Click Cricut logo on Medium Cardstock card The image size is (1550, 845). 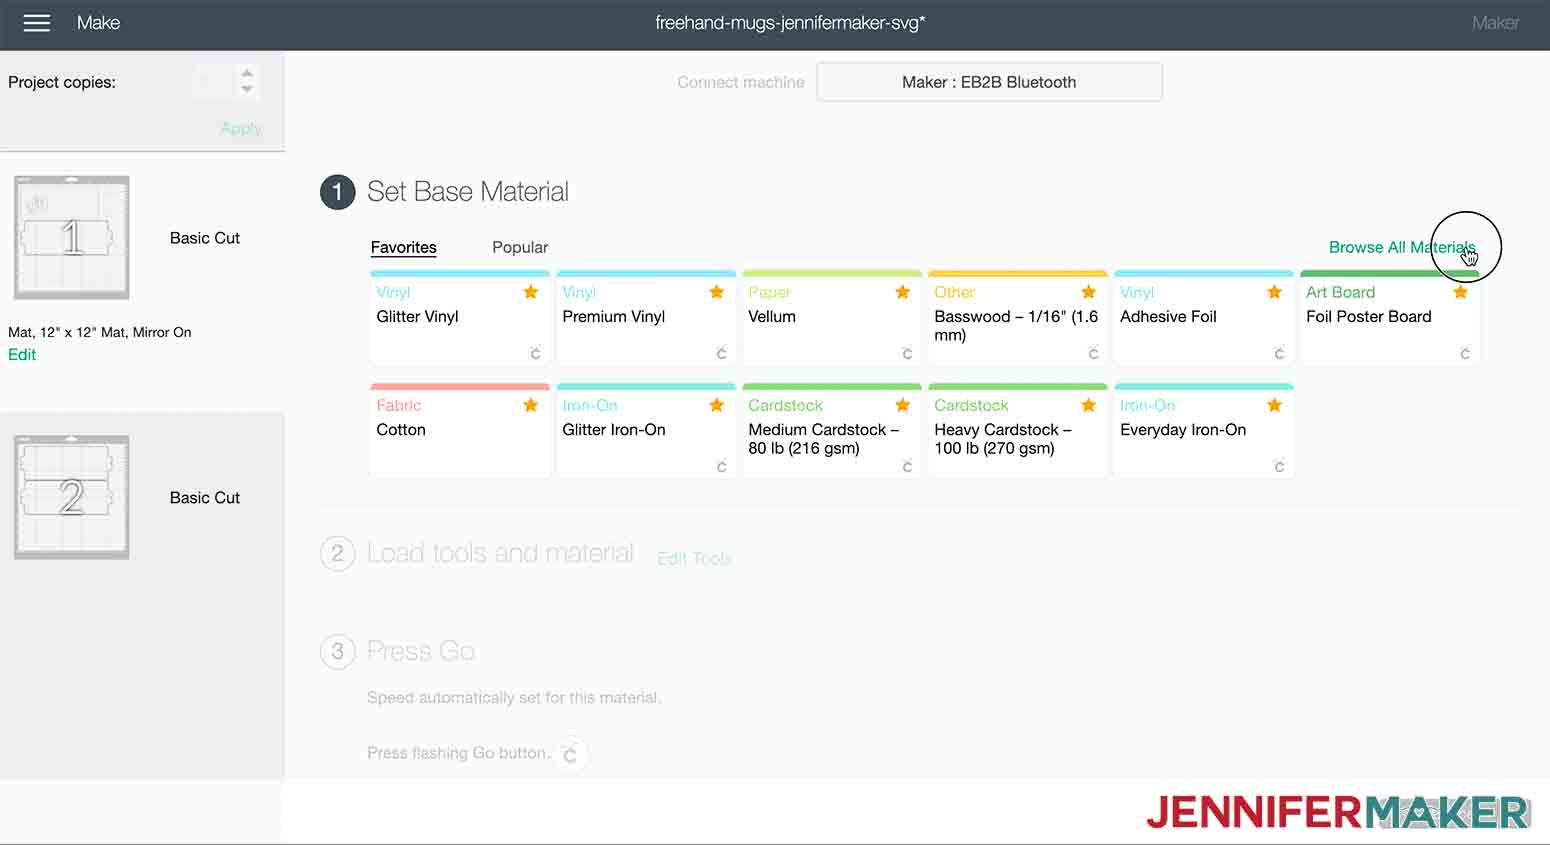pos(907,466)
